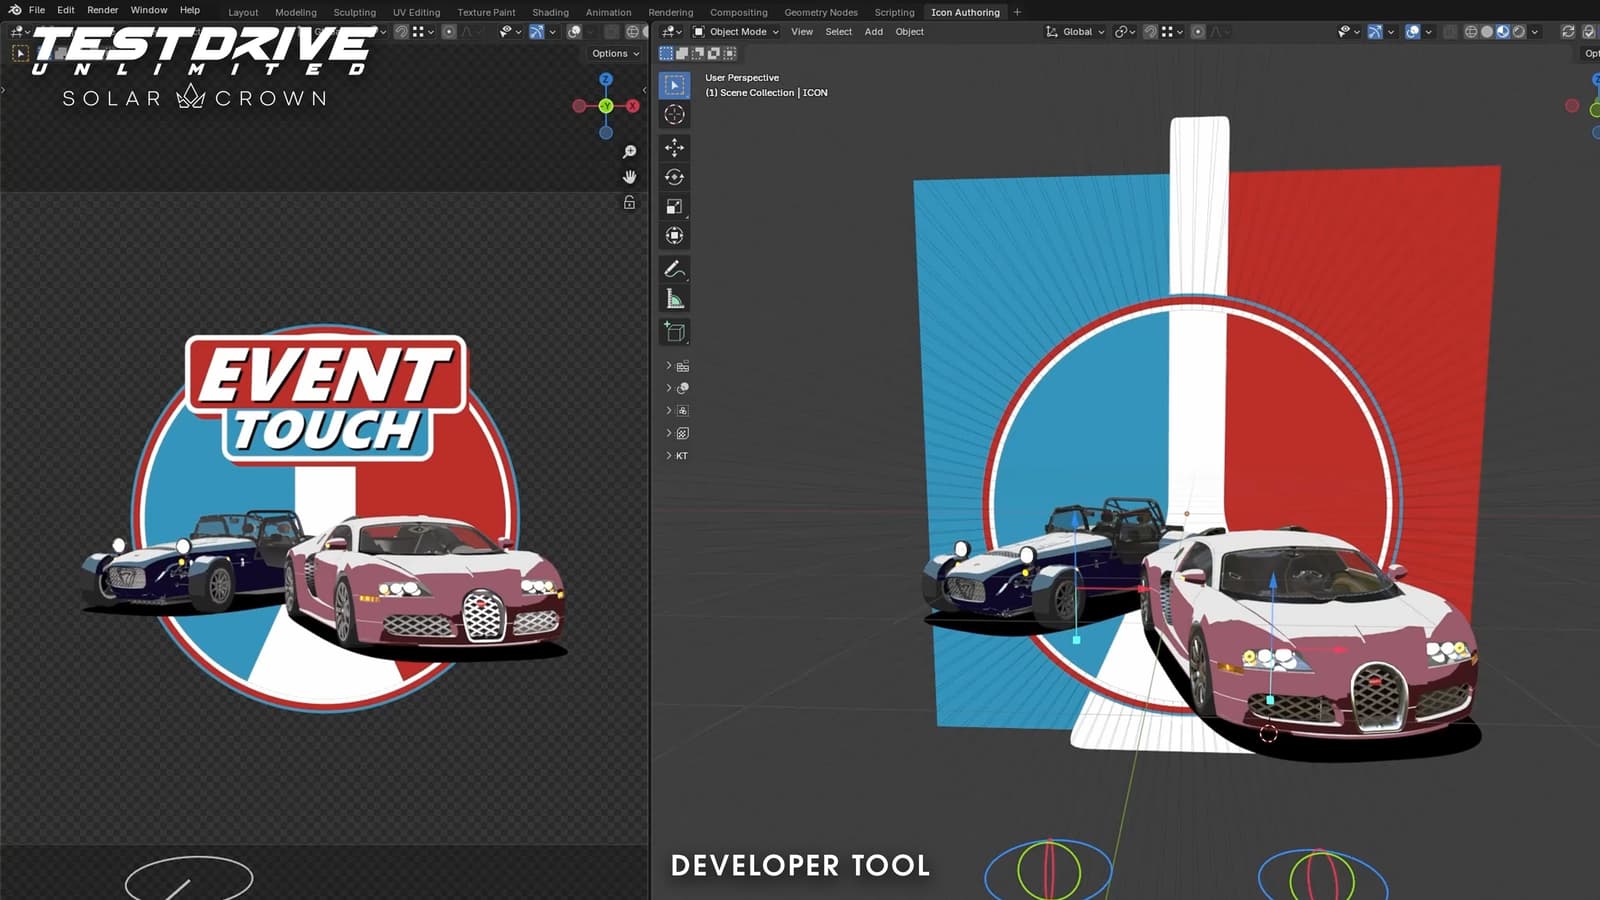The image size is (1600, 900).
Task: Toggle gizmo display in right viewport header
Action: [x=1375, y=32]
